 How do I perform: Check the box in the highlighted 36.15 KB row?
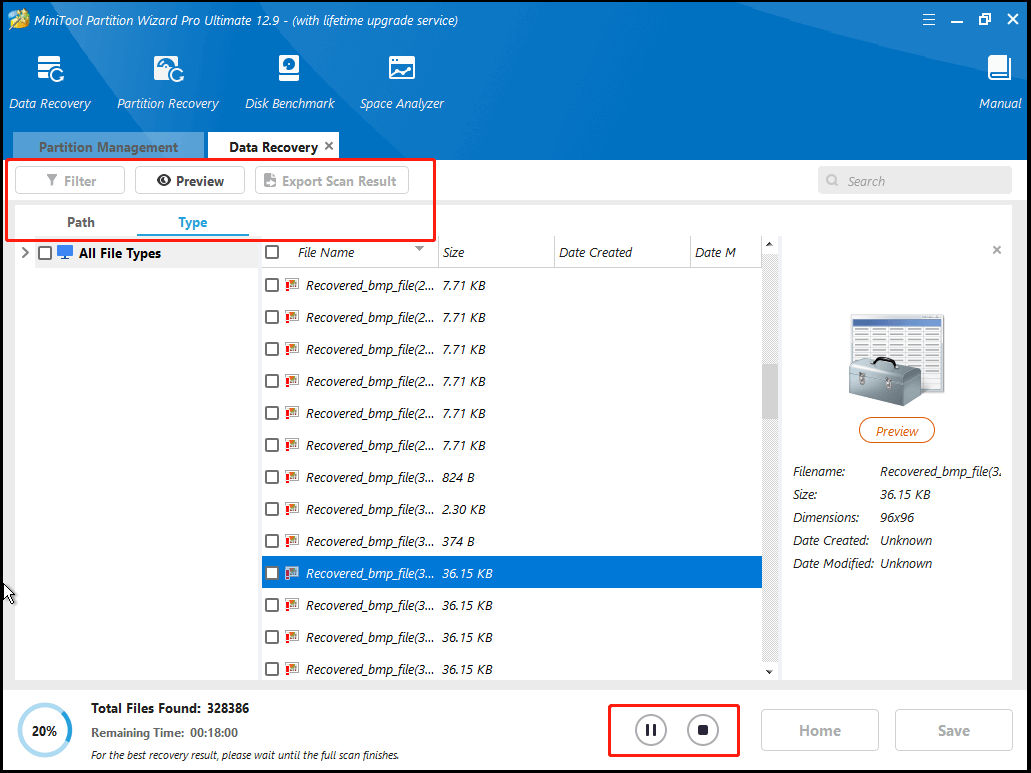[272, 573]
